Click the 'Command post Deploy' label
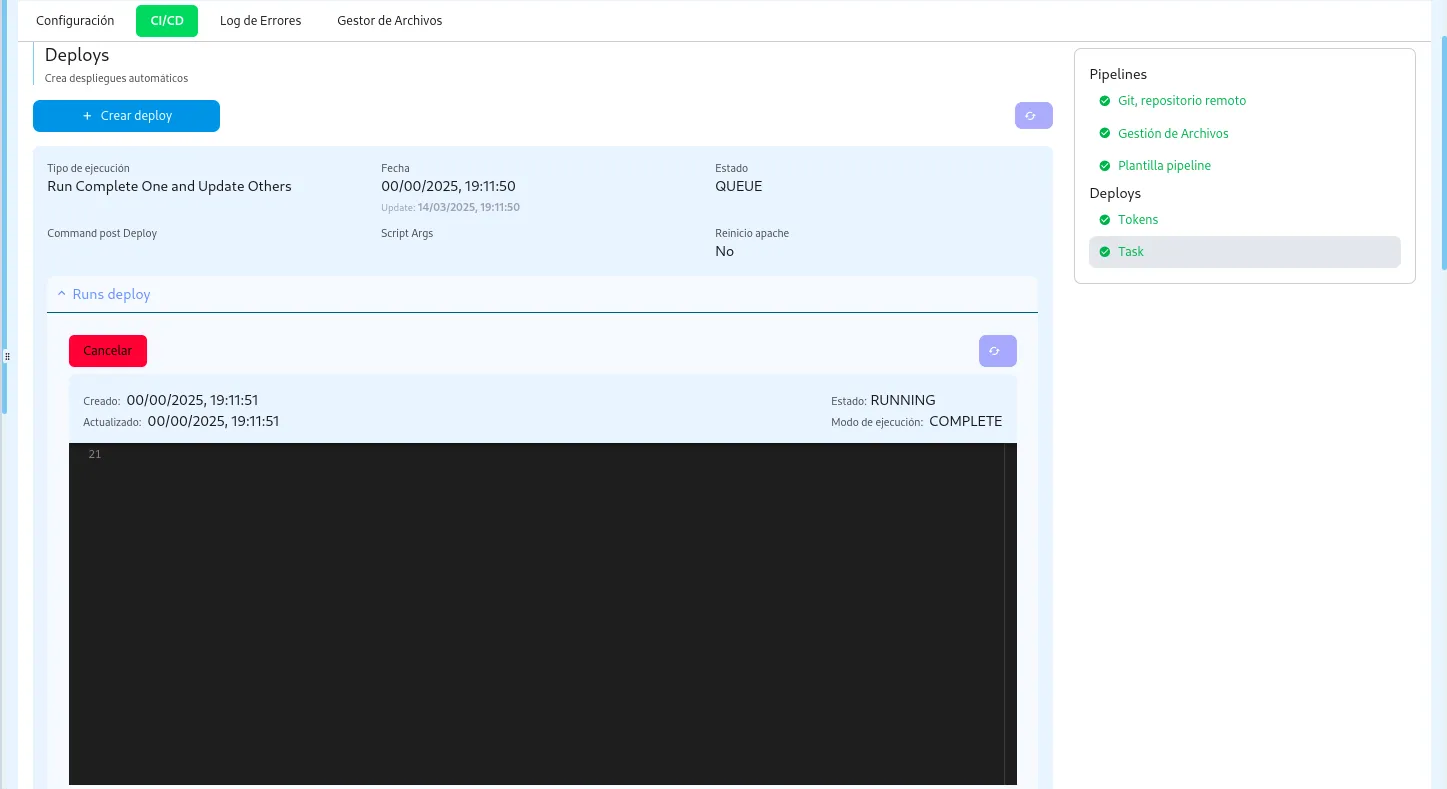The width and height of the screenshot is (1447, 789). (102, 233)
